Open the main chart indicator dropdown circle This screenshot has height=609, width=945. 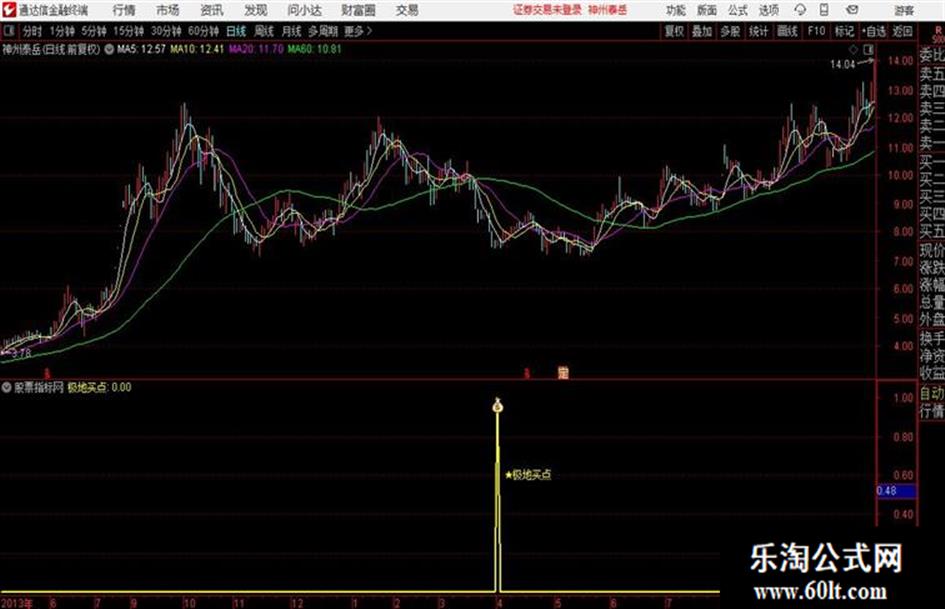109,49
